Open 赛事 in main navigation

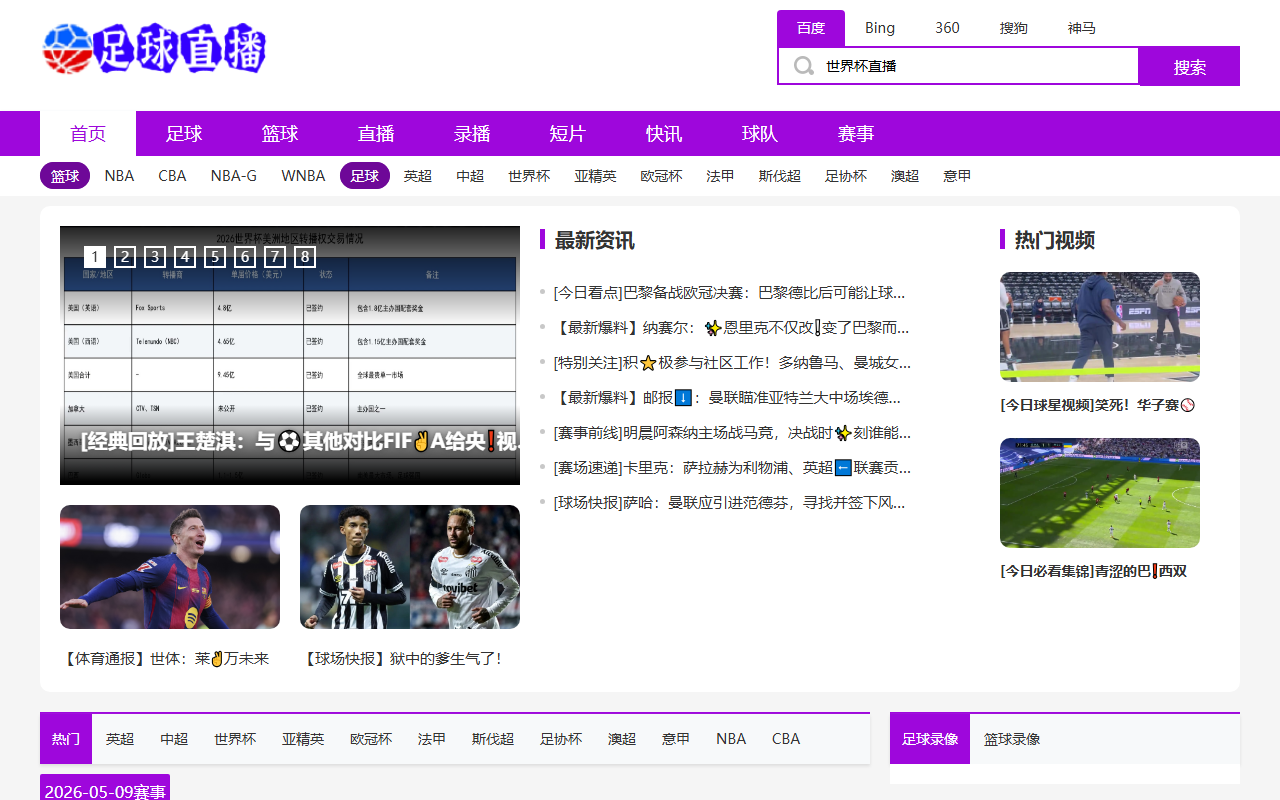point(856,133)
